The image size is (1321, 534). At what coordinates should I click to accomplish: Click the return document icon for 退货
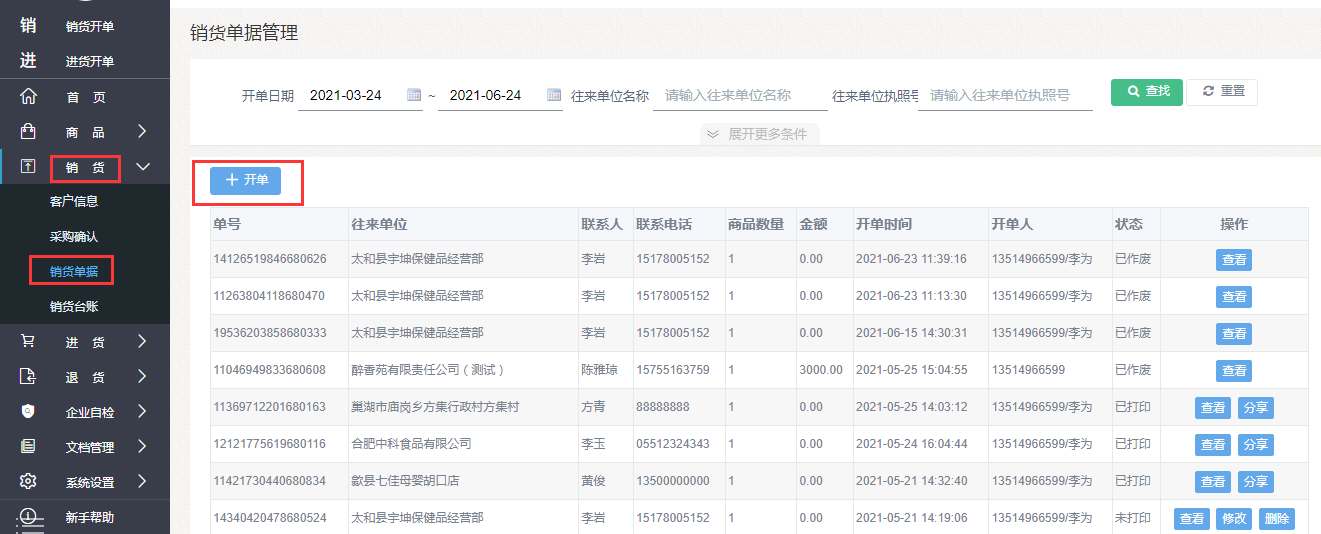tap(28, 377)
